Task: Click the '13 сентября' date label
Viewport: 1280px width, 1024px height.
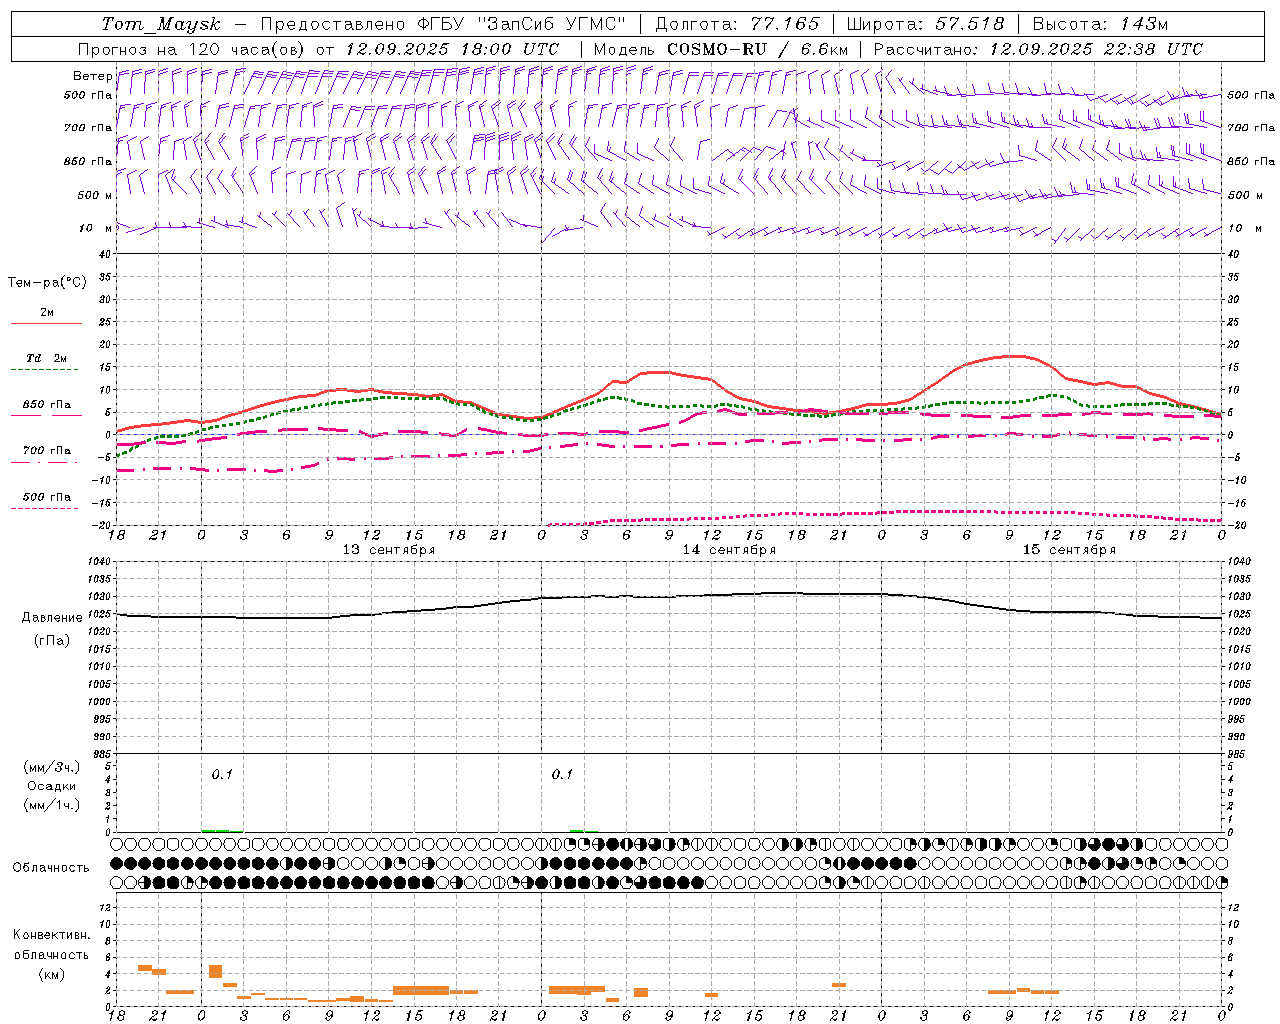Action: (x=389, y=550)
